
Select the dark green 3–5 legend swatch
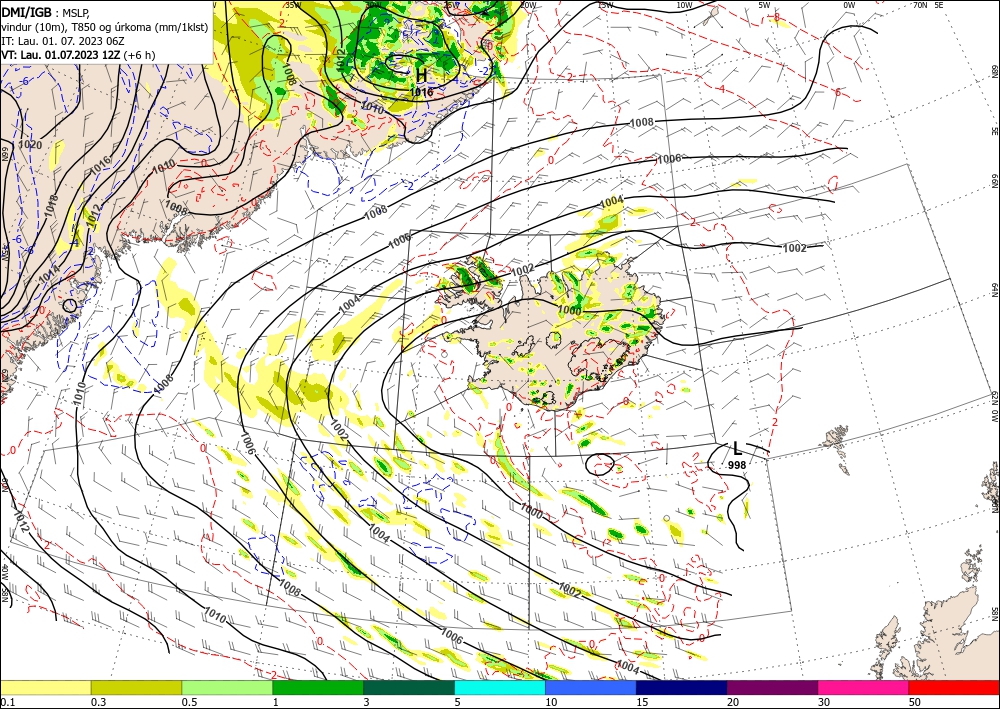[409, 687]
